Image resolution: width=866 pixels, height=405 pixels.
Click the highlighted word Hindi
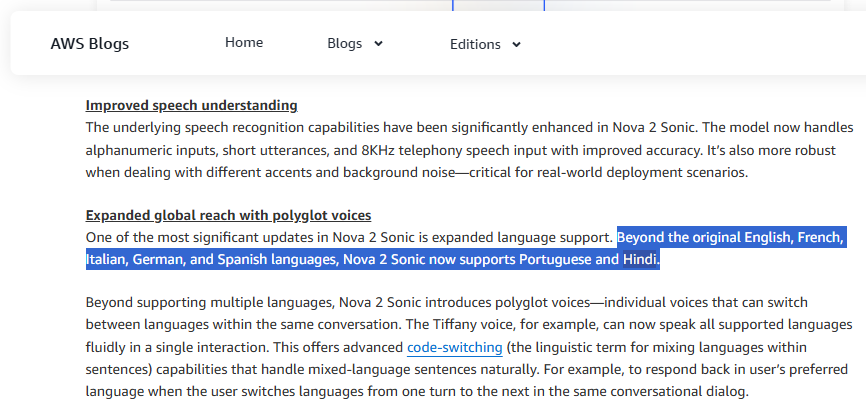click(x=640, y=259)
